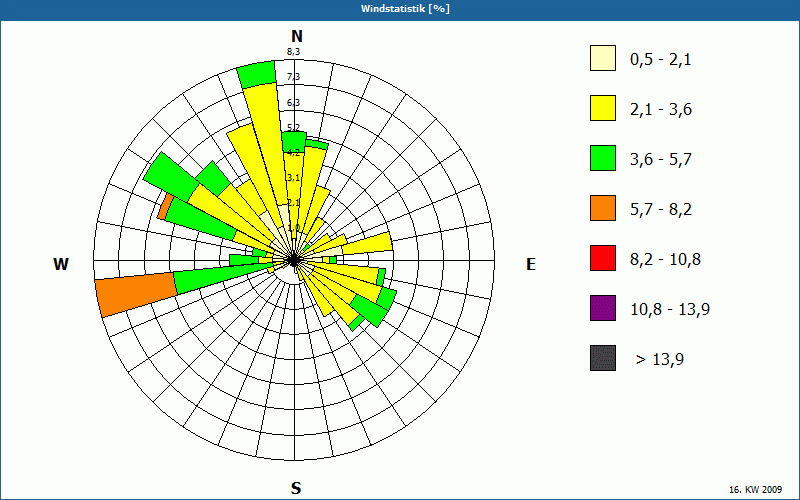Click the green tip of the north-northwest bar
Viewport: 800px width, 500px height.
[257, 74]
